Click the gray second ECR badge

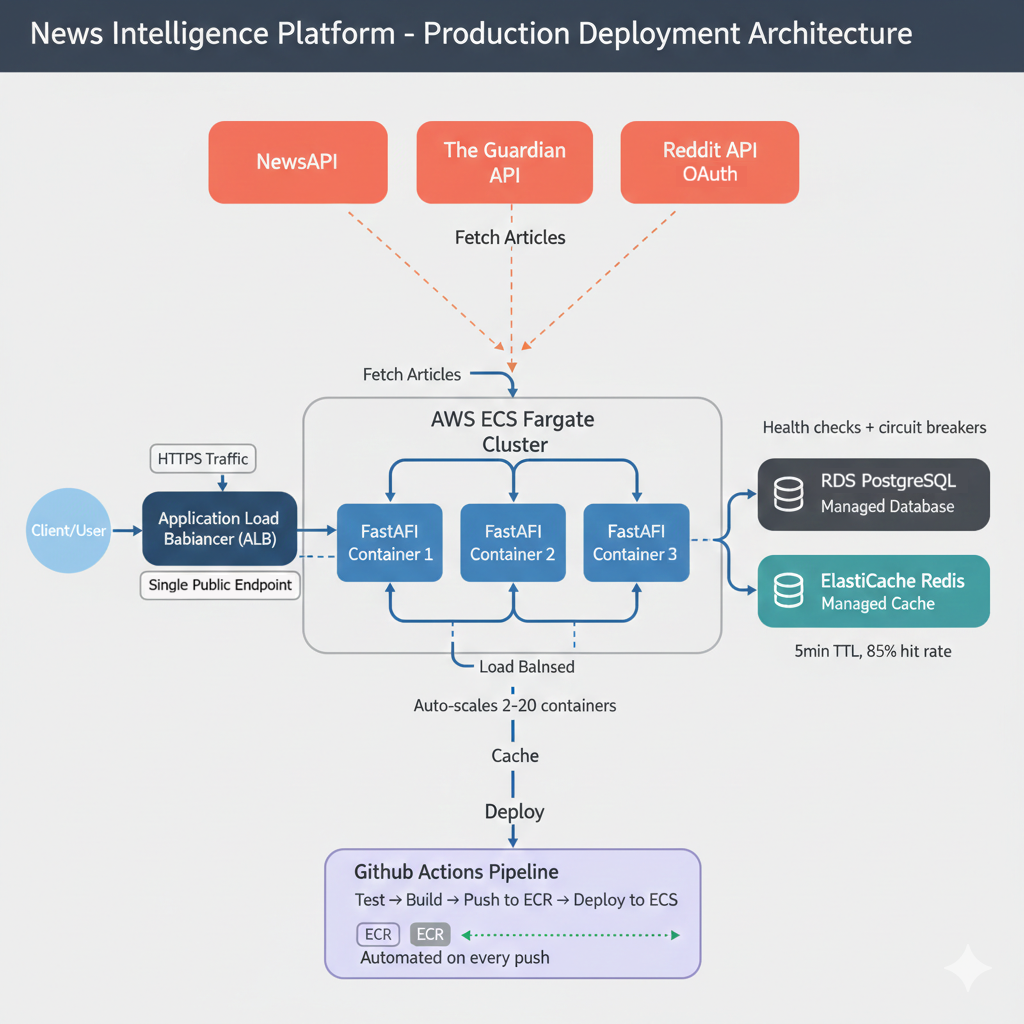(429, 934)
